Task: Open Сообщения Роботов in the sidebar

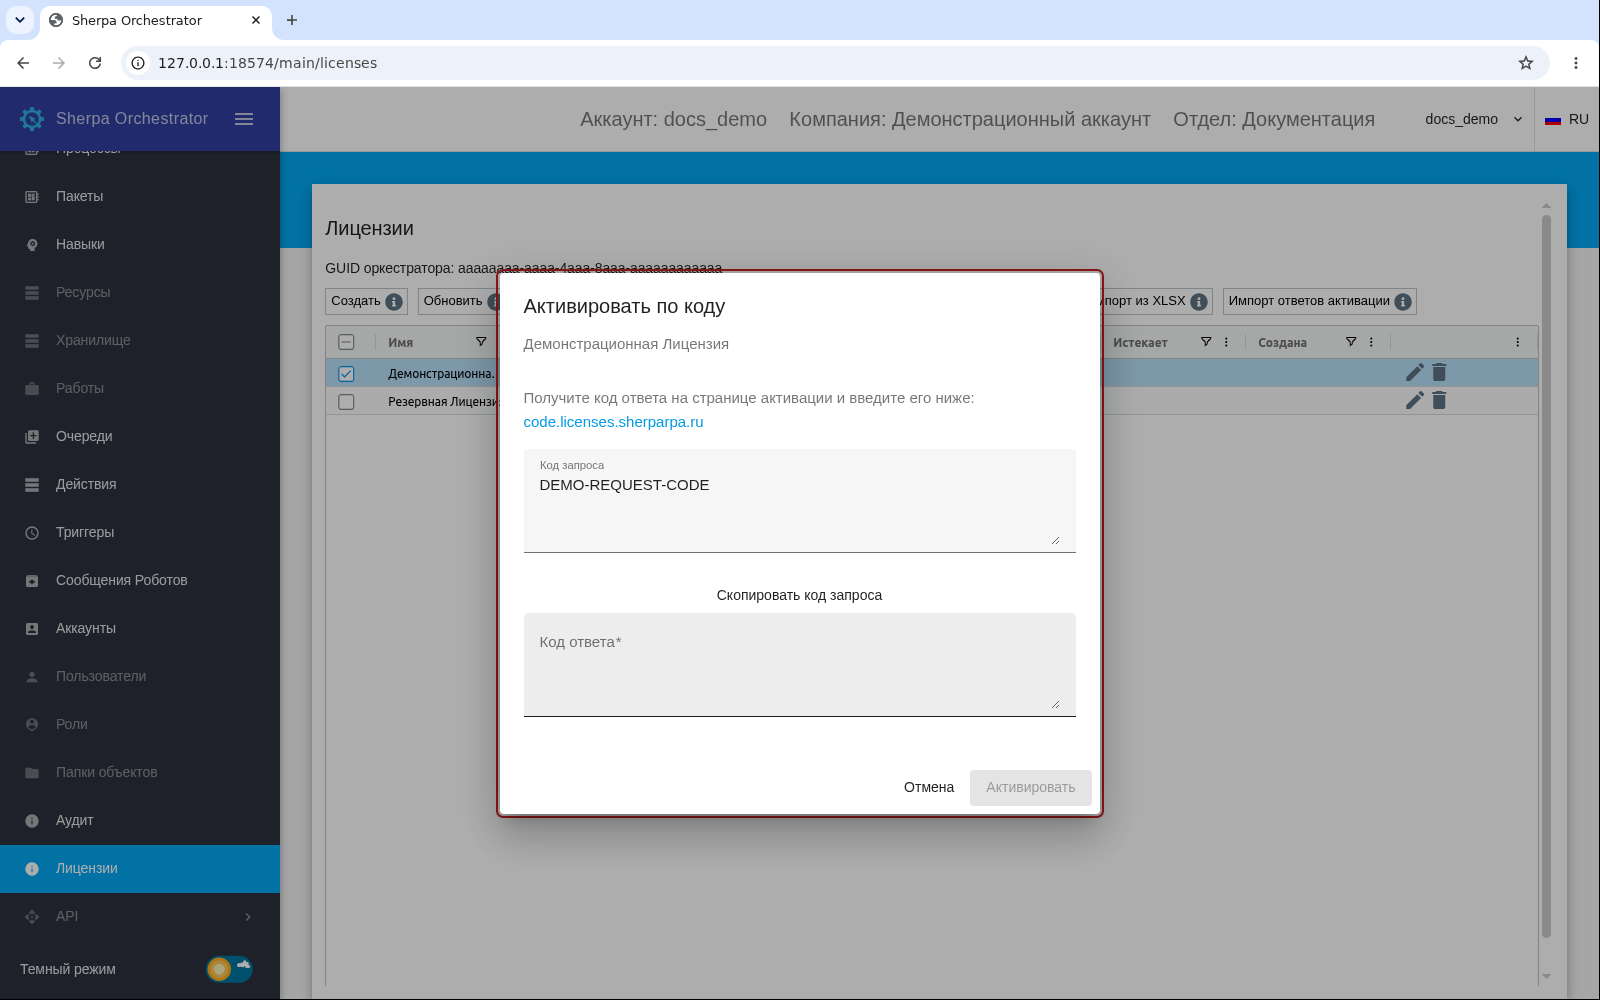Action: (140, 581)
